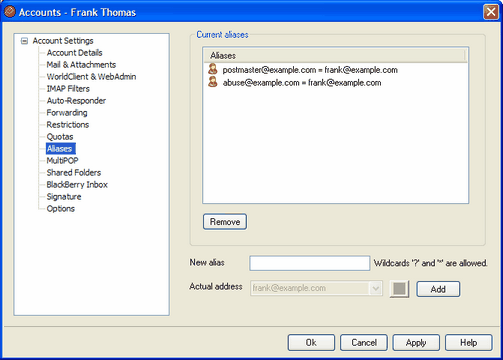
Task: Click the Remove button
Action: [225, 222]
